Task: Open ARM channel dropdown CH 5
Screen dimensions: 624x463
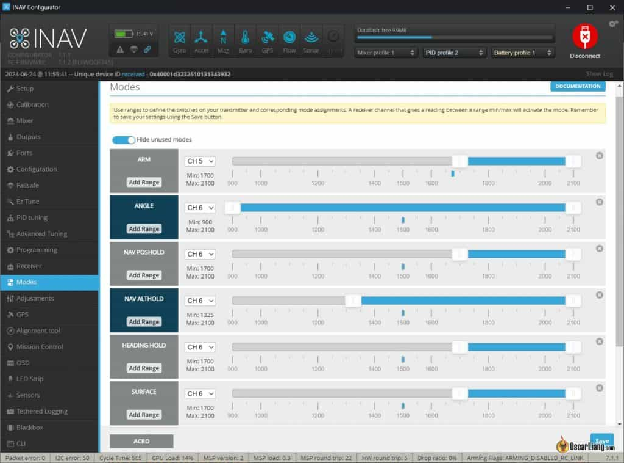Action: pos(200,161)
